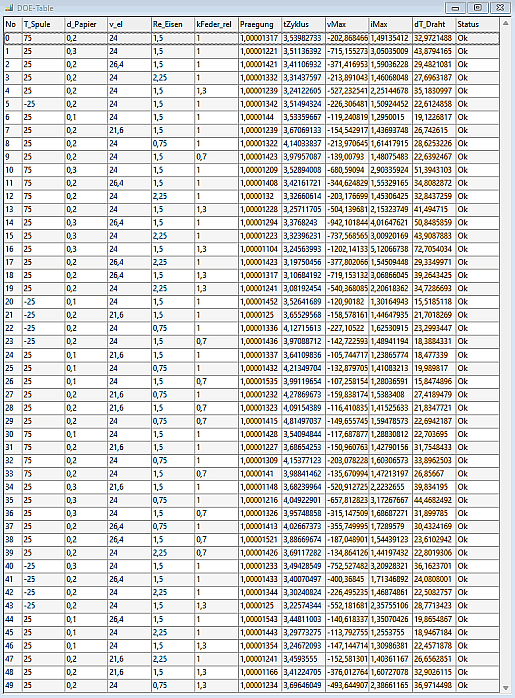This screenshot has width=515, height=698.
Task: Sort by the T_Spule column header
Action: click(43, 24)
